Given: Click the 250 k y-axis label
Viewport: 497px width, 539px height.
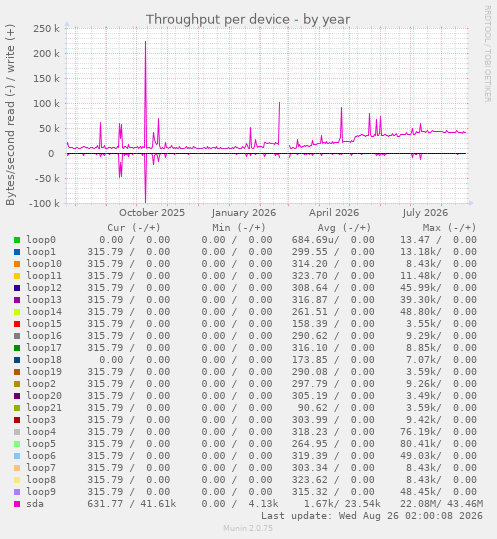Looking at the screenshot, I should pos(46,29).
